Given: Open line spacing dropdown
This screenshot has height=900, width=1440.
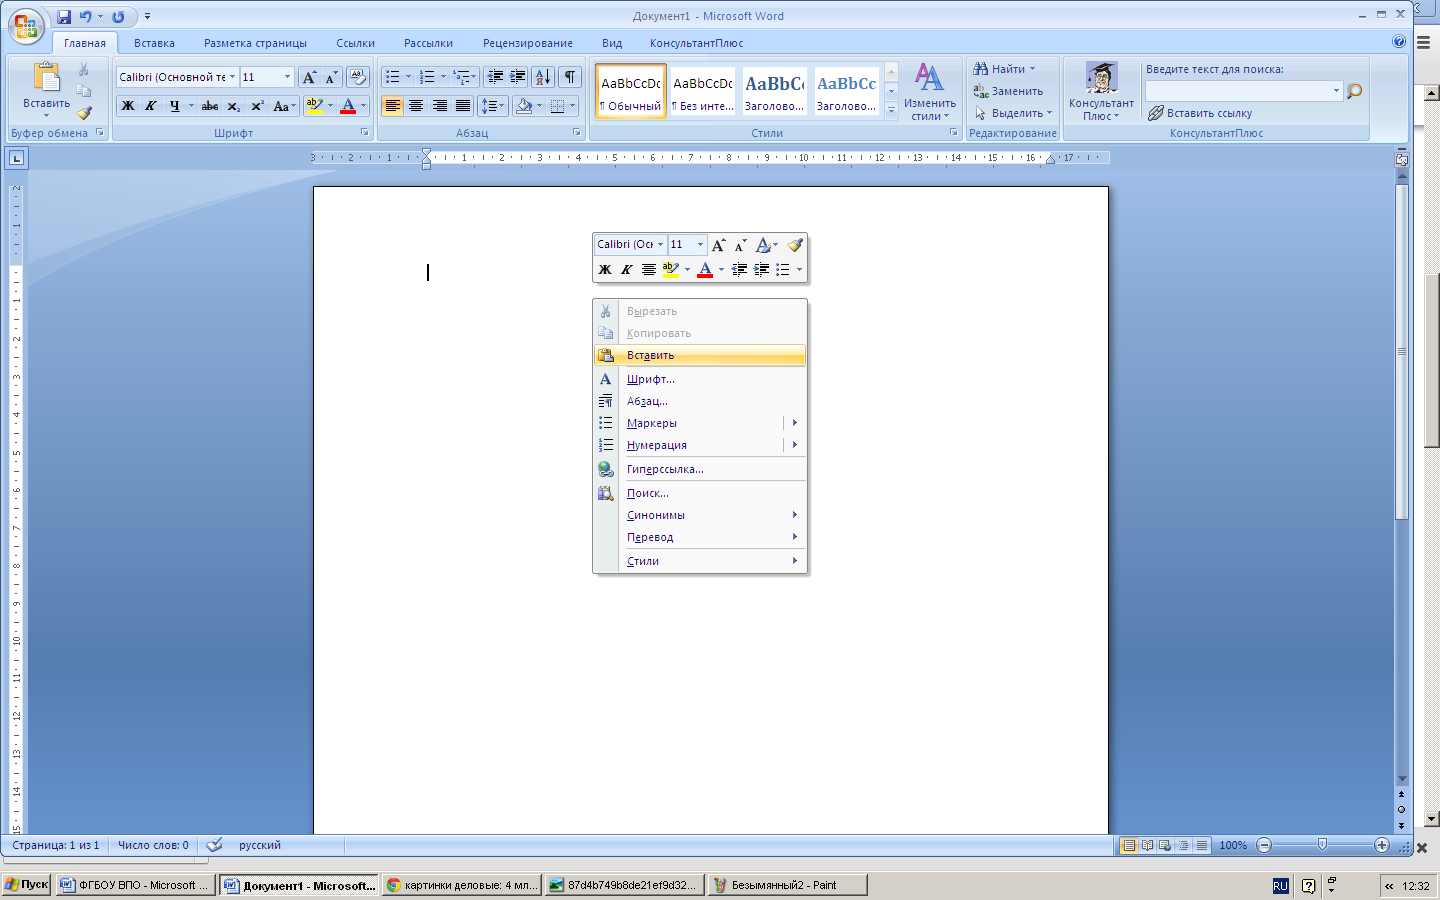Looking at the screenshot, I should point(493,106).
